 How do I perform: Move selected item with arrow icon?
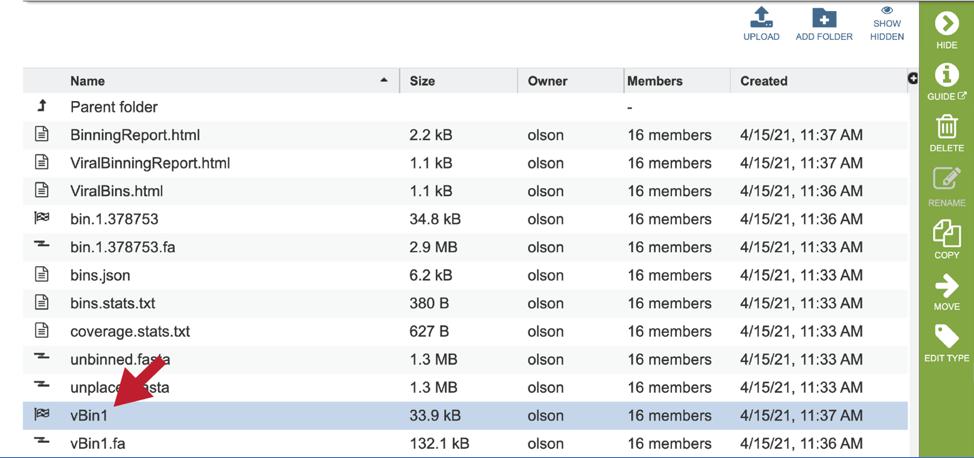946,285
